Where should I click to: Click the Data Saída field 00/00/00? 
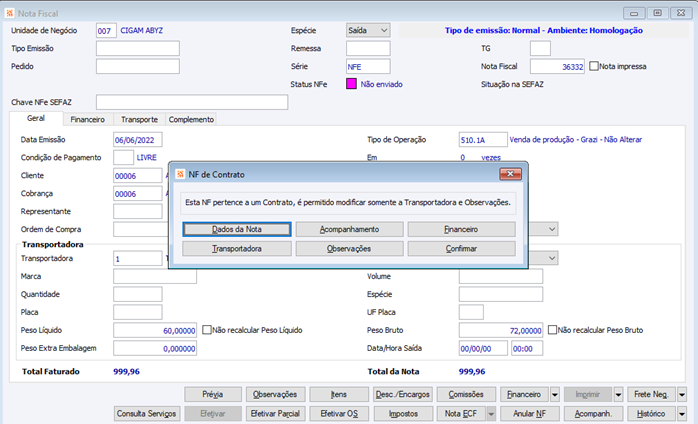point(483,348)
